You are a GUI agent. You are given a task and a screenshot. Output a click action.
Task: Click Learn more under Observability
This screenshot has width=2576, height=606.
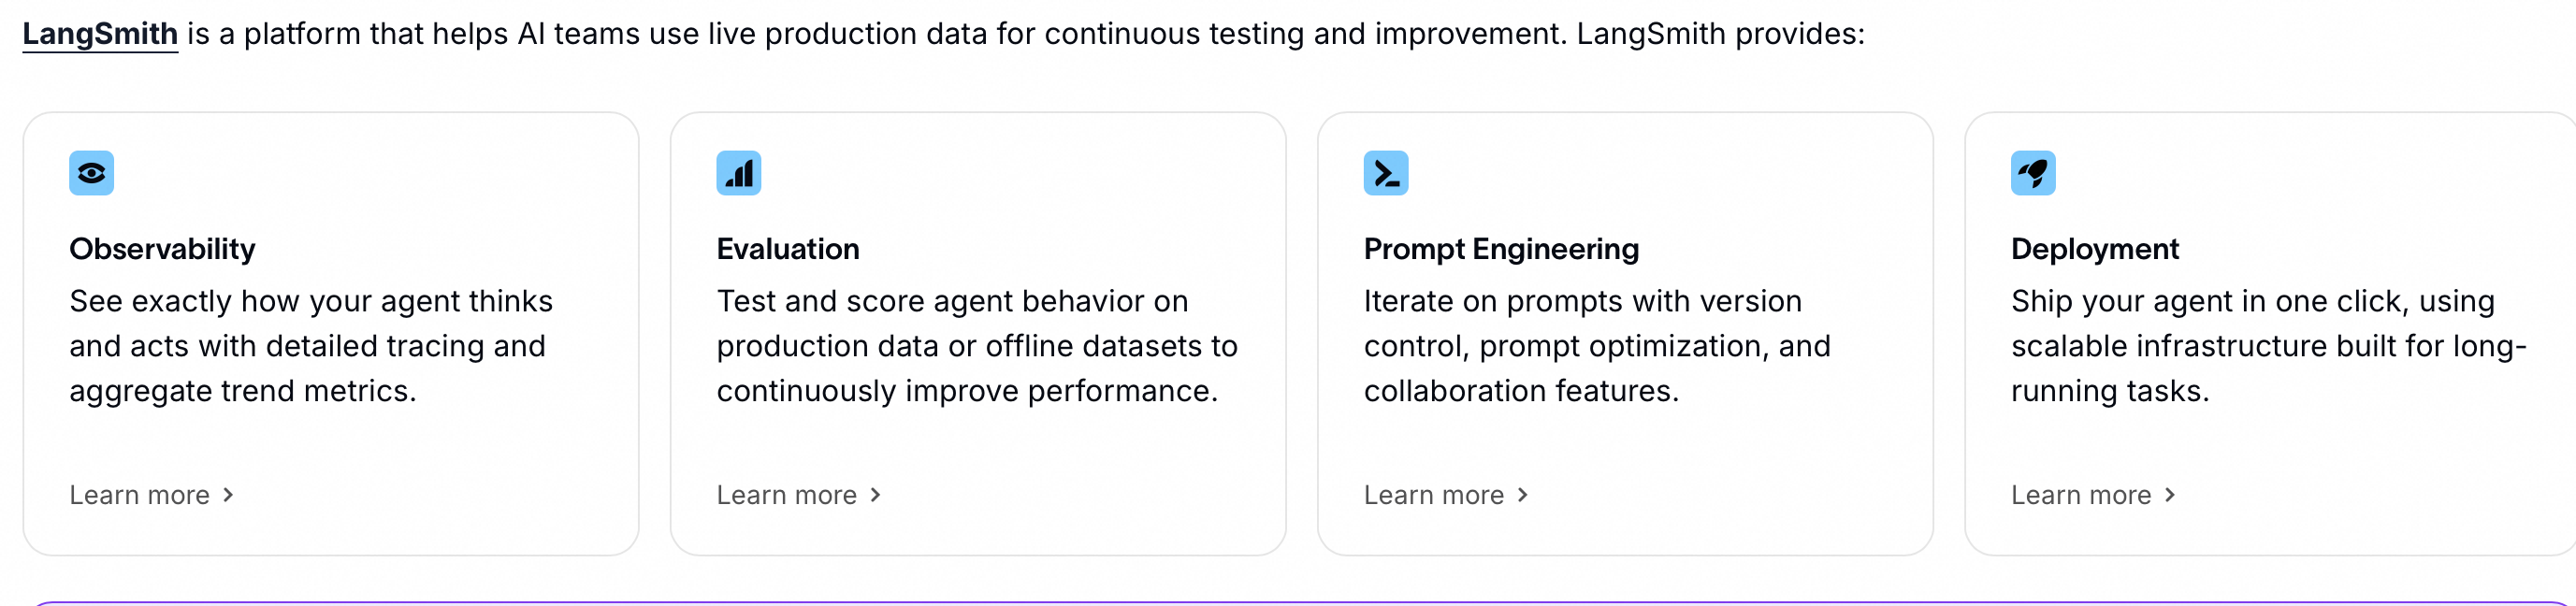point(139,495)
